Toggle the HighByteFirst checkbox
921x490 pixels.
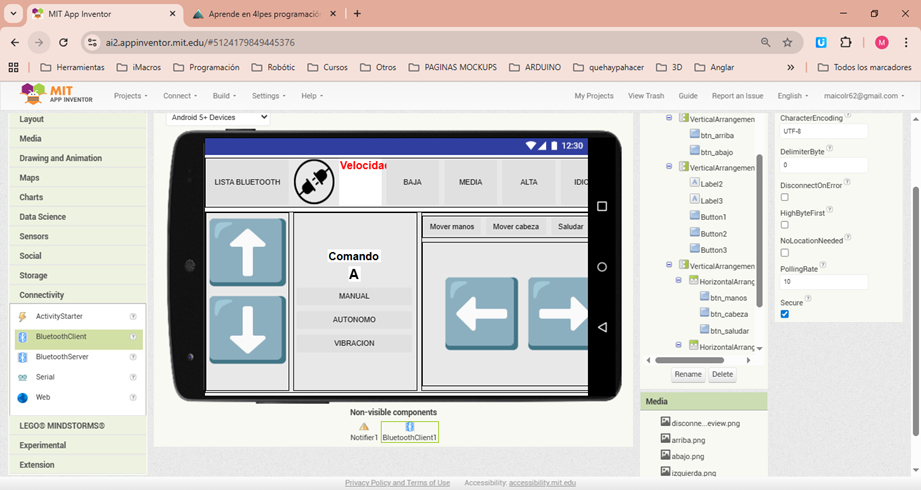(785, 225)
